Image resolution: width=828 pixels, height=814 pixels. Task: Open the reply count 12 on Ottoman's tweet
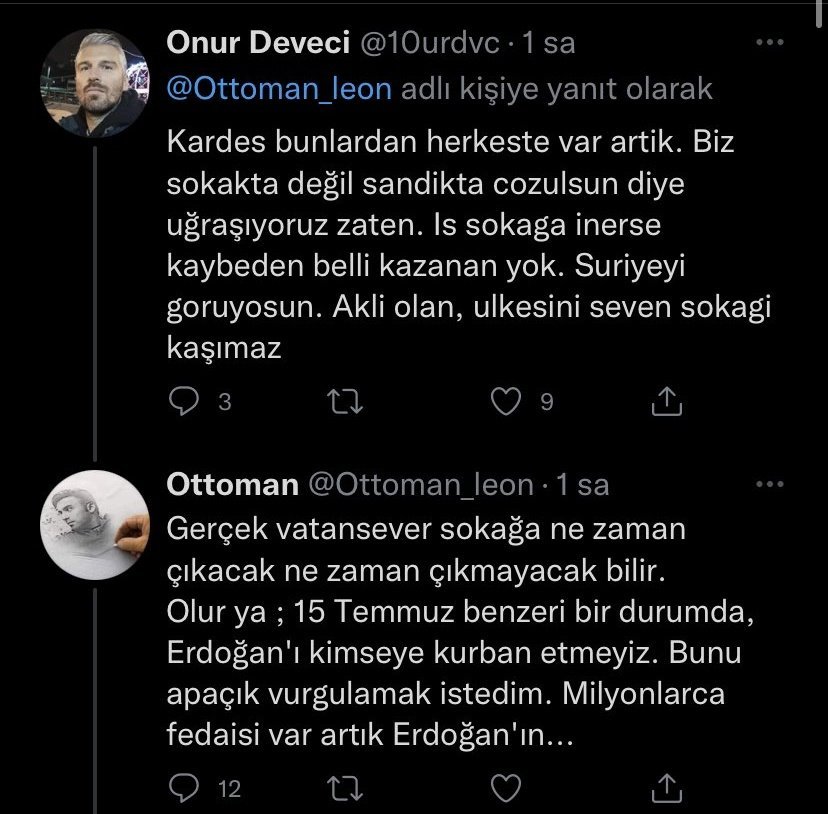[x=229, y=789]
